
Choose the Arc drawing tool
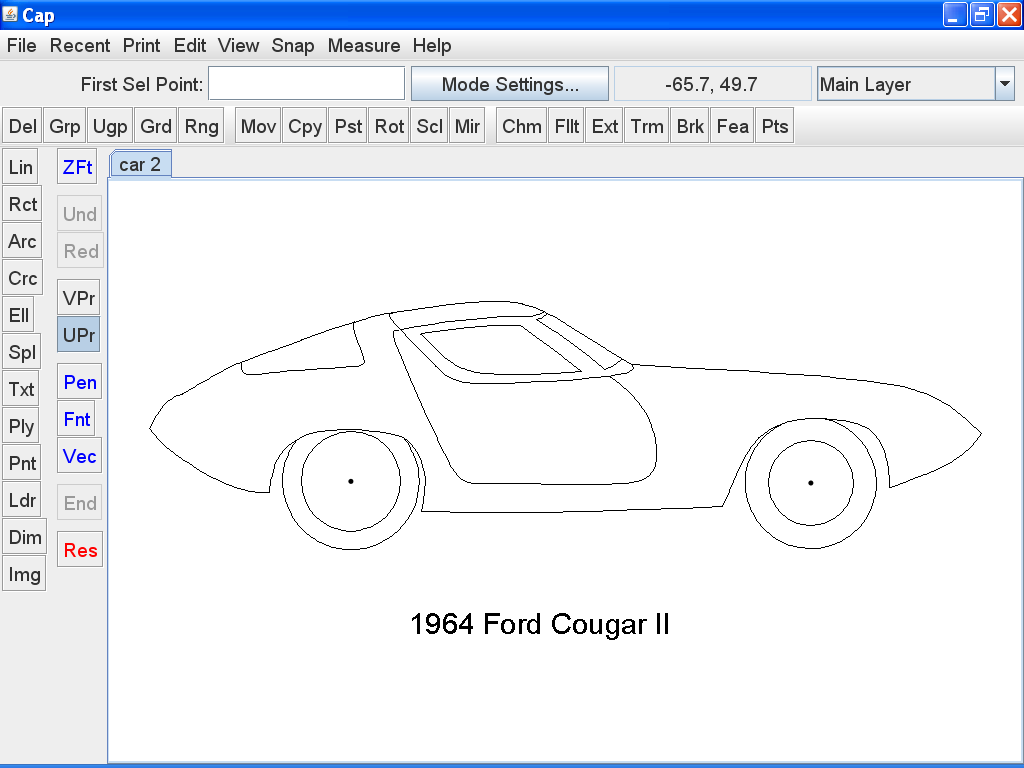coord(22,241)
